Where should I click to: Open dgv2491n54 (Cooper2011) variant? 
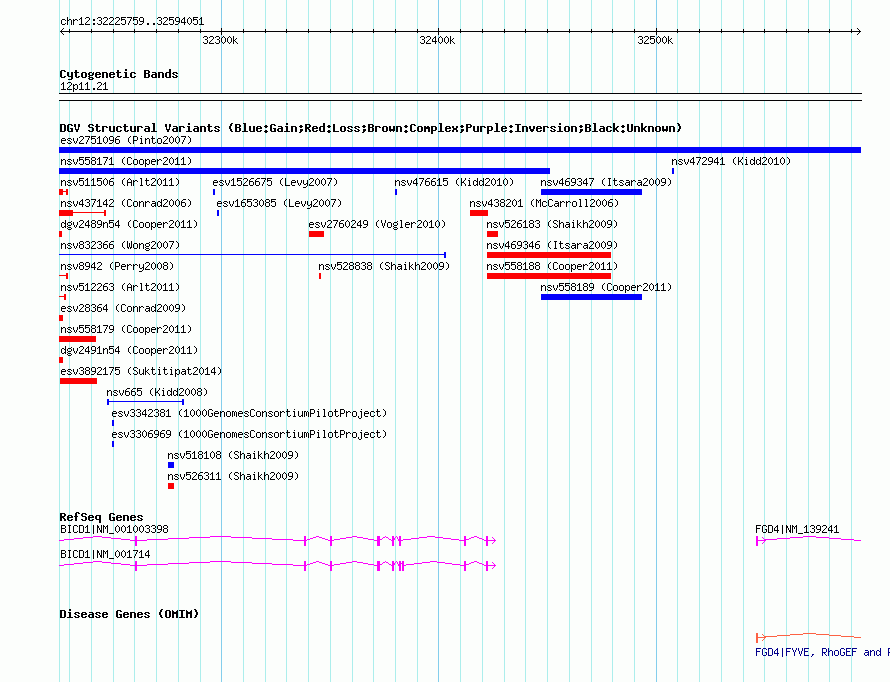coord(129,350)
